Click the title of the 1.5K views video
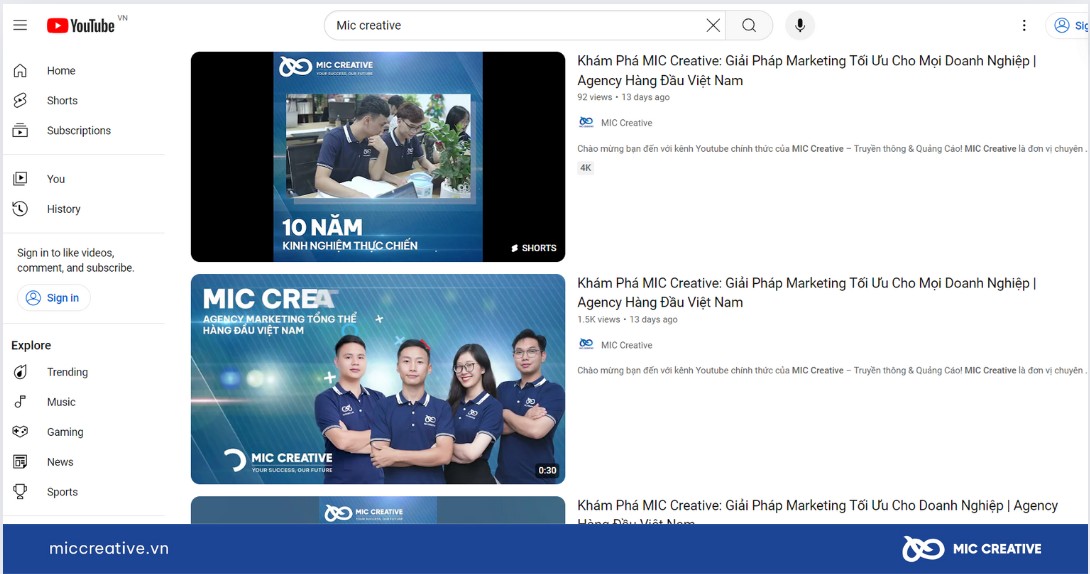Viewport: 1090px width, 574px height. coord(806,293)
